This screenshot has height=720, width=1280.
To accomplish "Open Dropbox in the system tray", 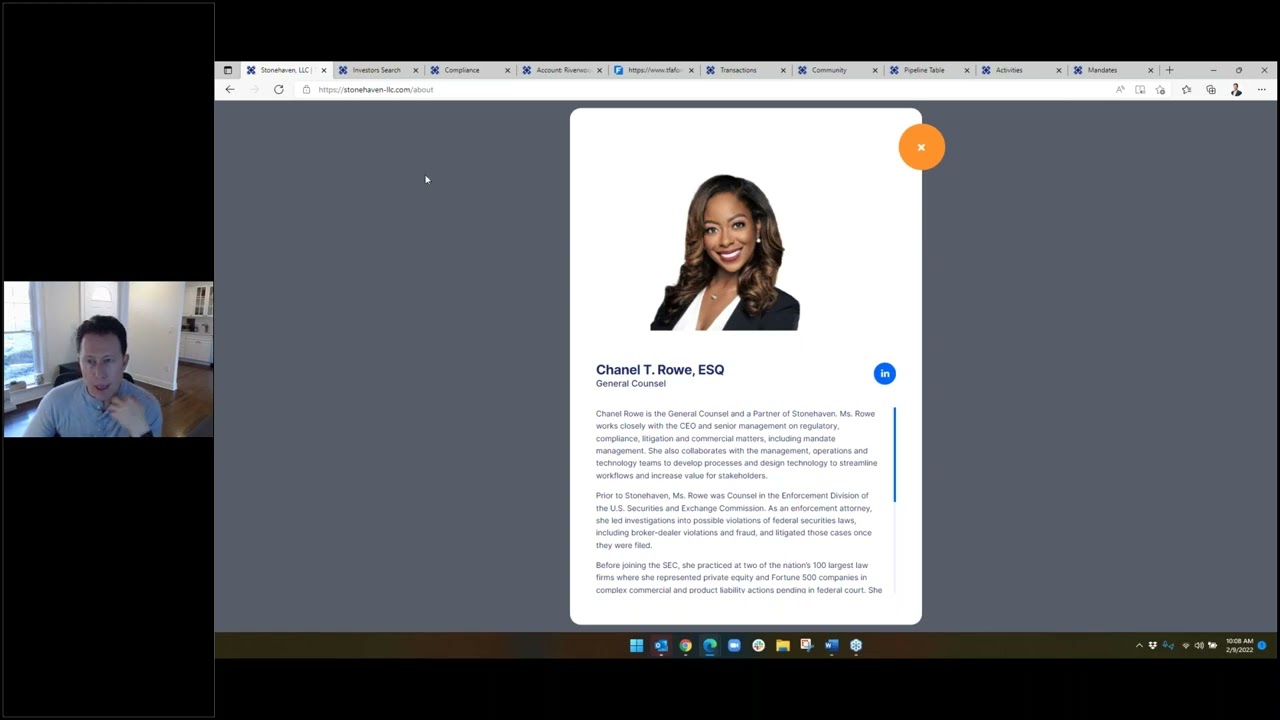I will (1153, 646).
